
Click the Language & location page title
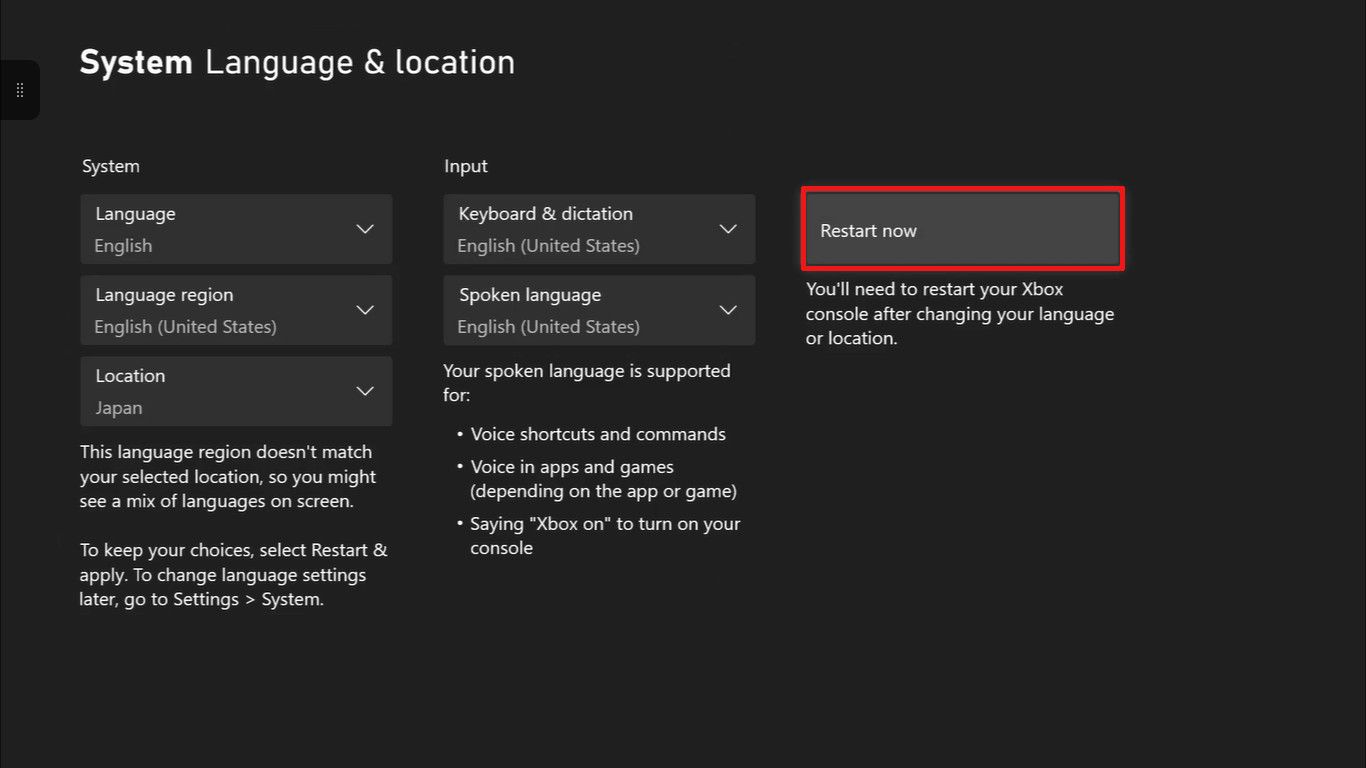[360, 62]
